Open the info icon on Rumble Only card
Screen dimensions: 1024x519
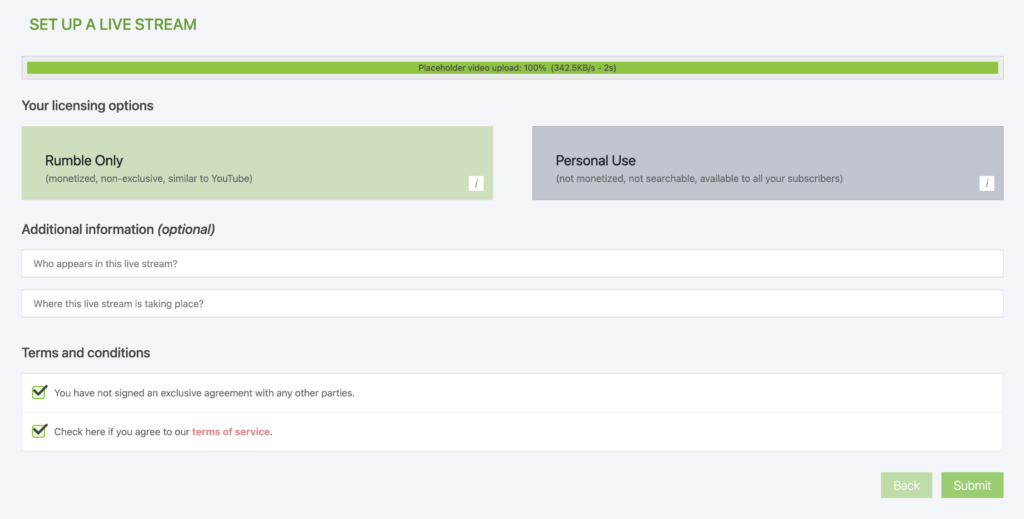(477, 183)
